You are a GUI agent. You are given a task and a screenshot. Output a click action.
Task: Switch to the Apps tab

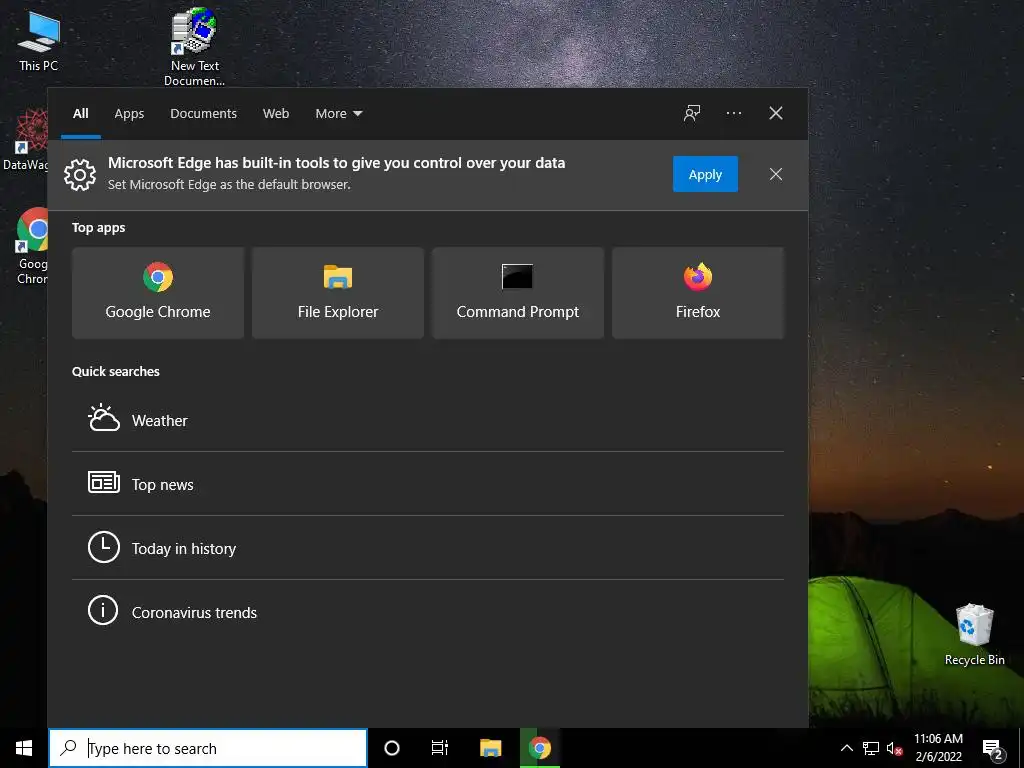(129, 113)
